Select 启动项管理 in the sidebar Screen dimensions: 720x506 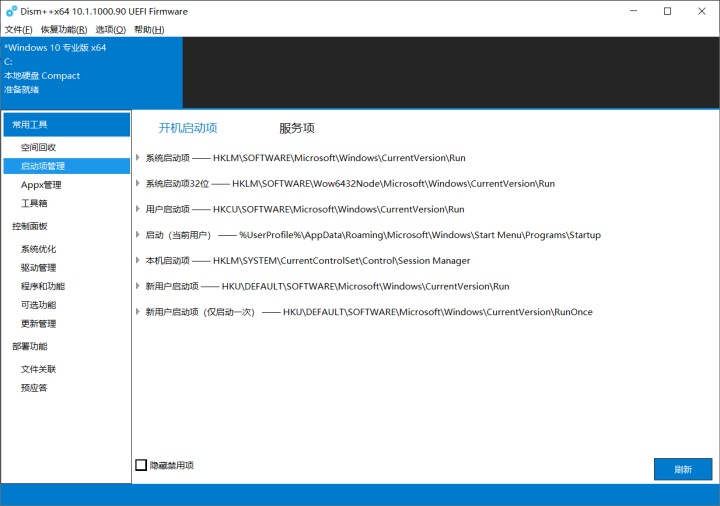(67, 166)
